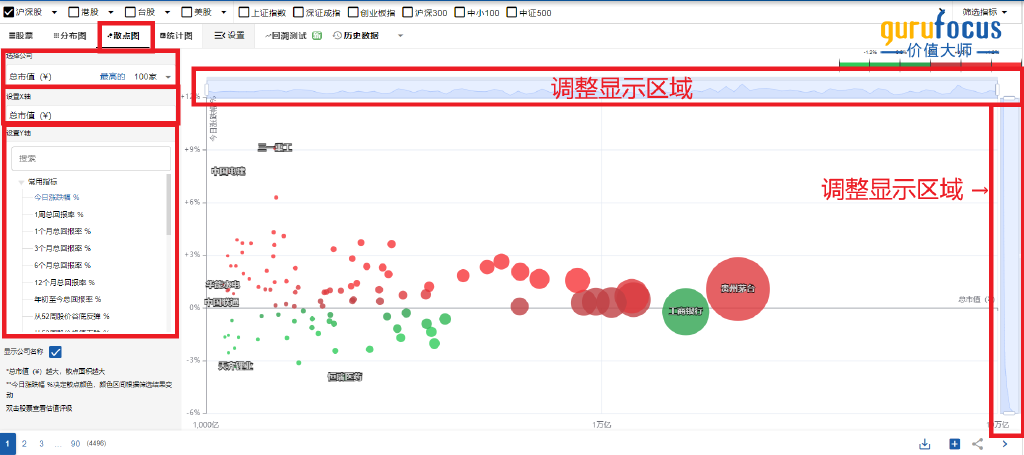Image resolution: width=1024 pixels, height=455 pixels.
Task: Switch to the 分布图 tab
Action: [x=70, y=35]
